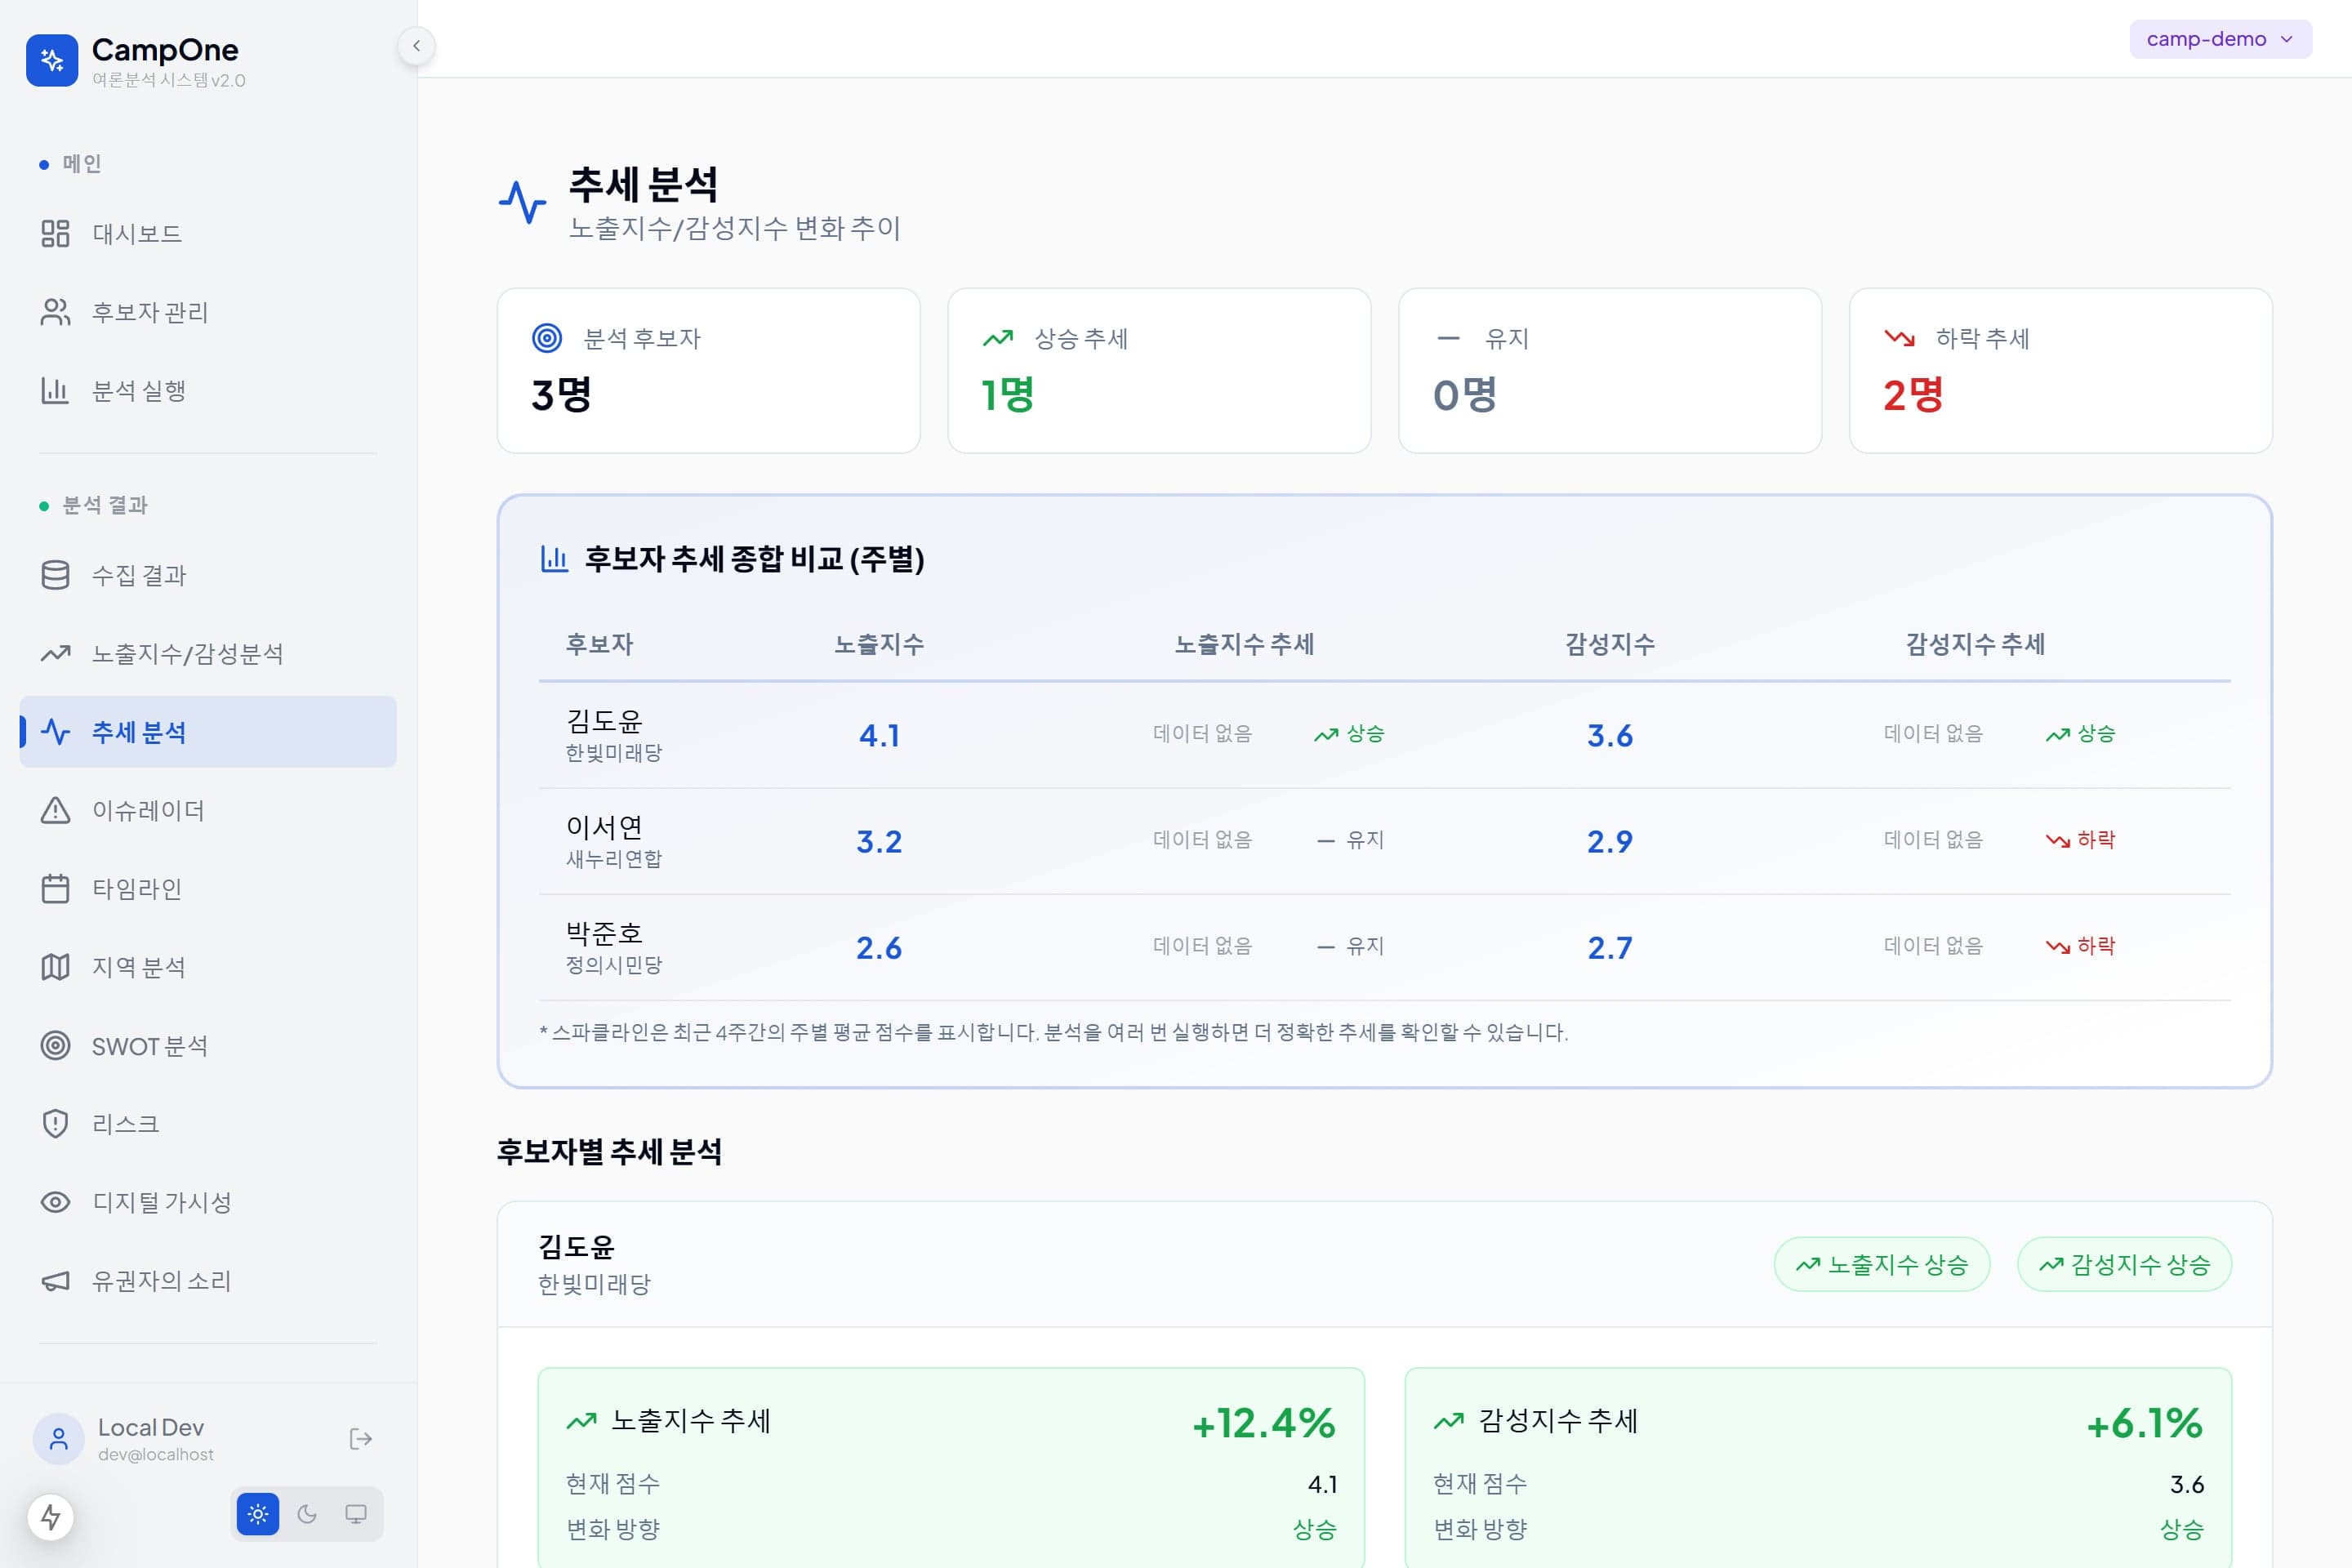Image resolution: width=2352 pixels, height=1568 pixels.
Task: Click the 상승 추세 green arrow icon
Action: point(998,338)
